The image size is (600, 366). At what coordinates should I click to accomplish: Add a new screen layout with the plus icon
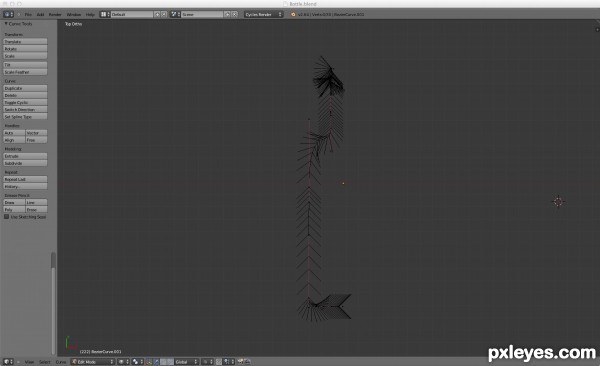pyautogui.click(x=157, y=14)
